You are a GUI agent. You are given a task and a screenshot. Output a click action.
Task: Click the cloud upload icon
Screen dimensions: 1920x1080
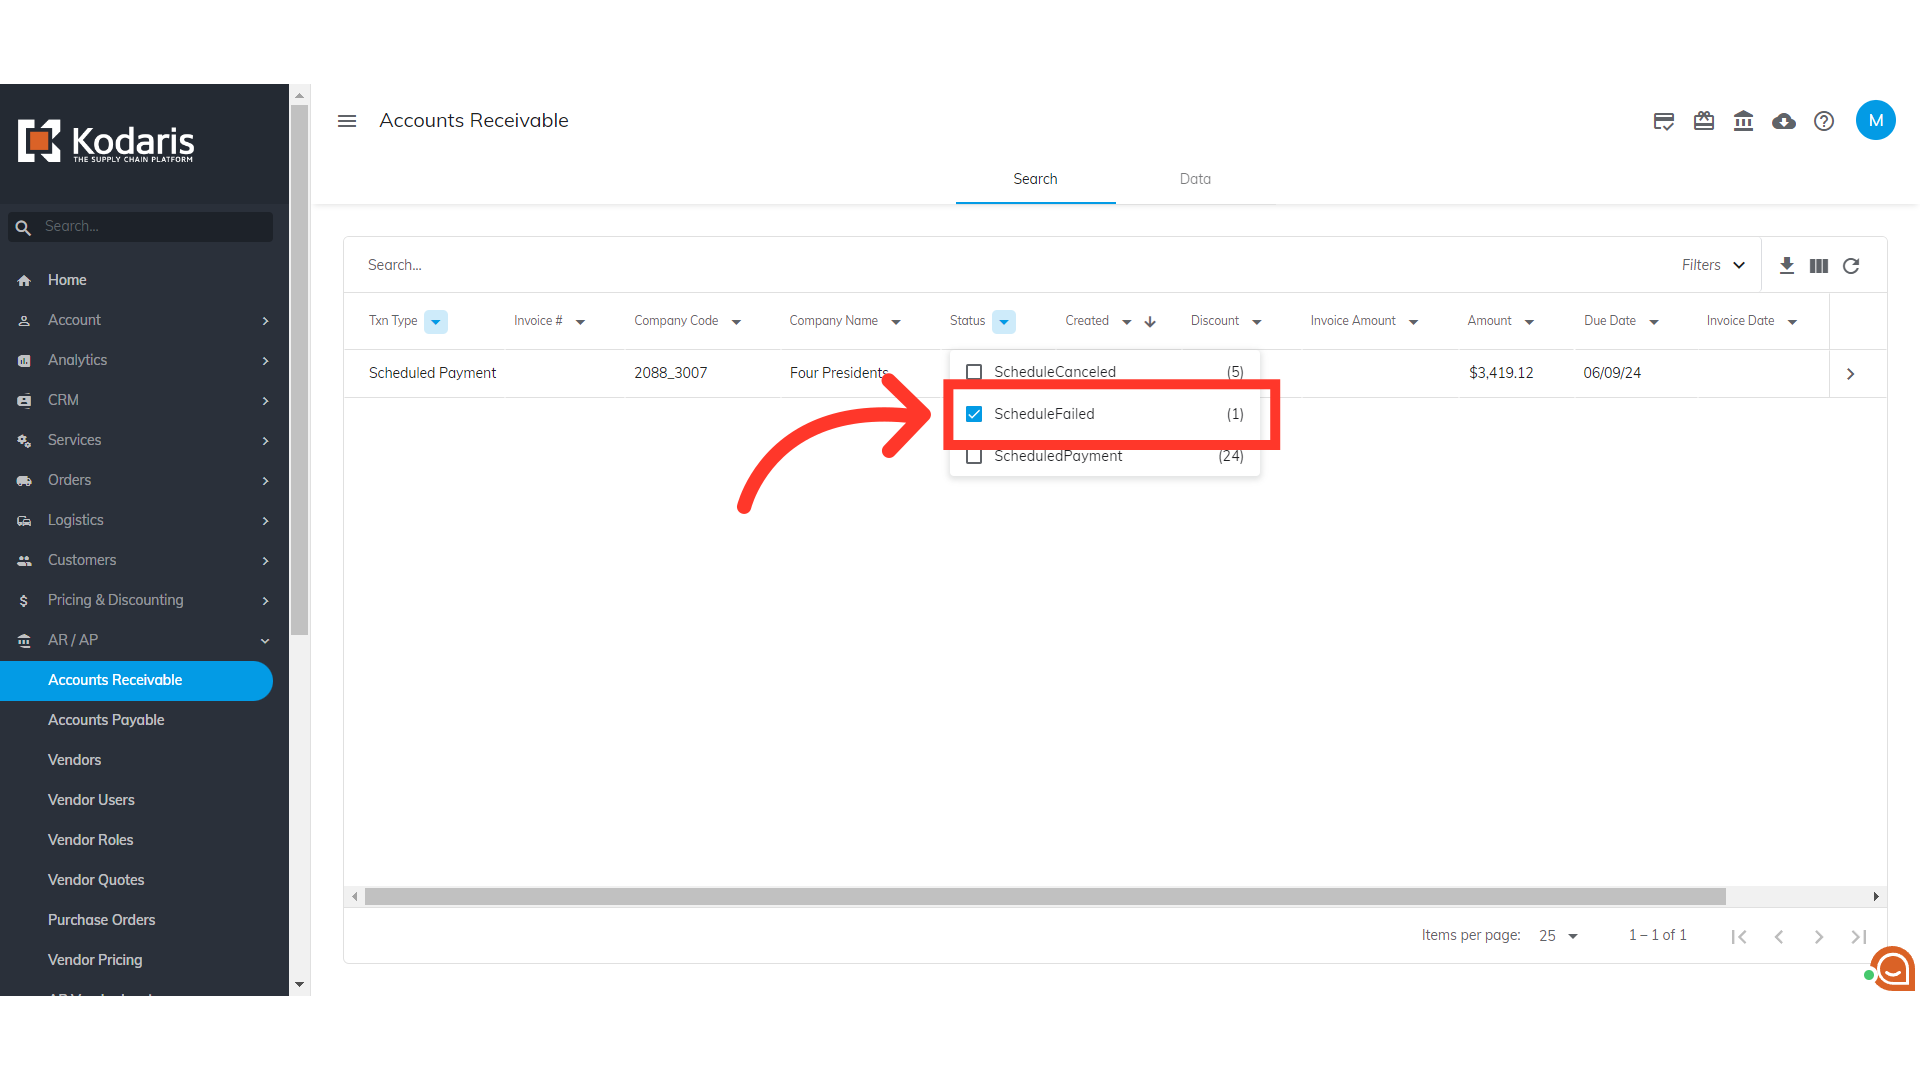1783,121
